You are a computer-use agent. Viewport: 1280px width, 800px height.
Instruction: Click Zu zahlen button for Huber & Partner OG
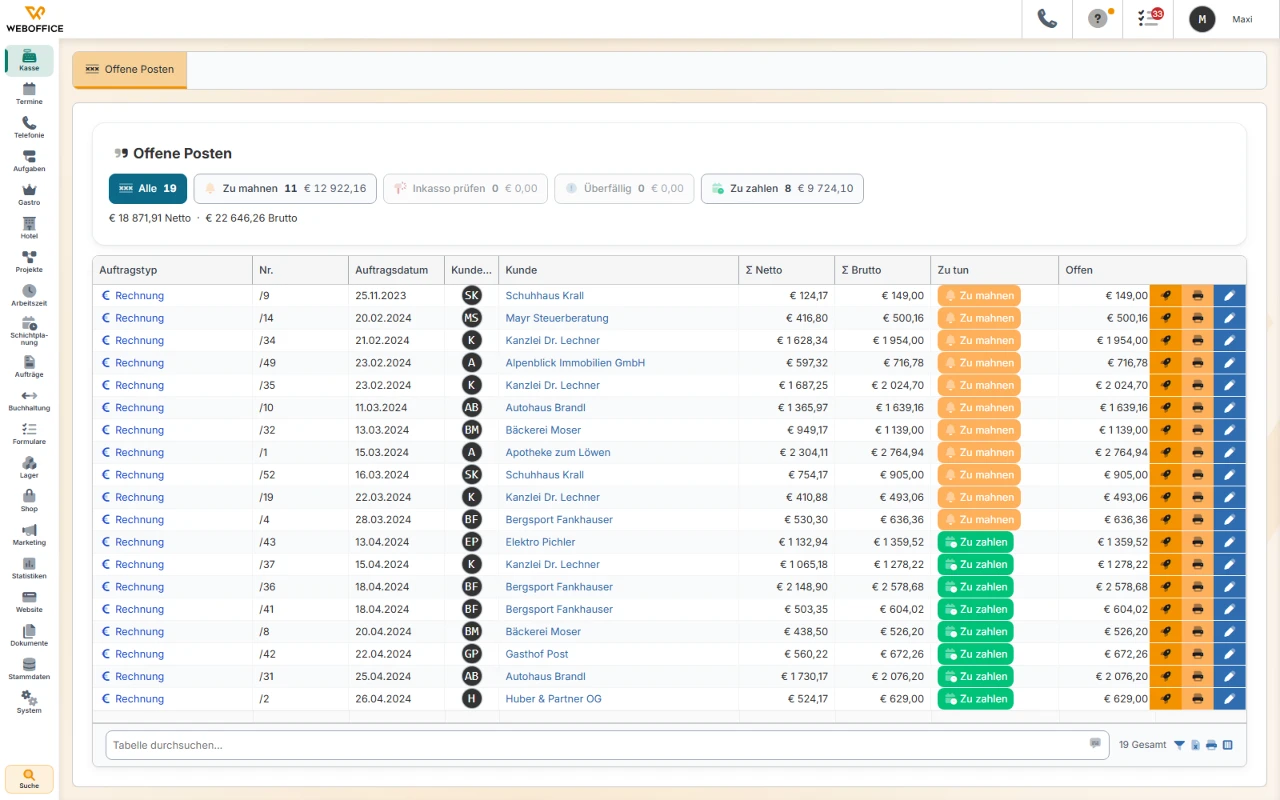pos(975,699)
